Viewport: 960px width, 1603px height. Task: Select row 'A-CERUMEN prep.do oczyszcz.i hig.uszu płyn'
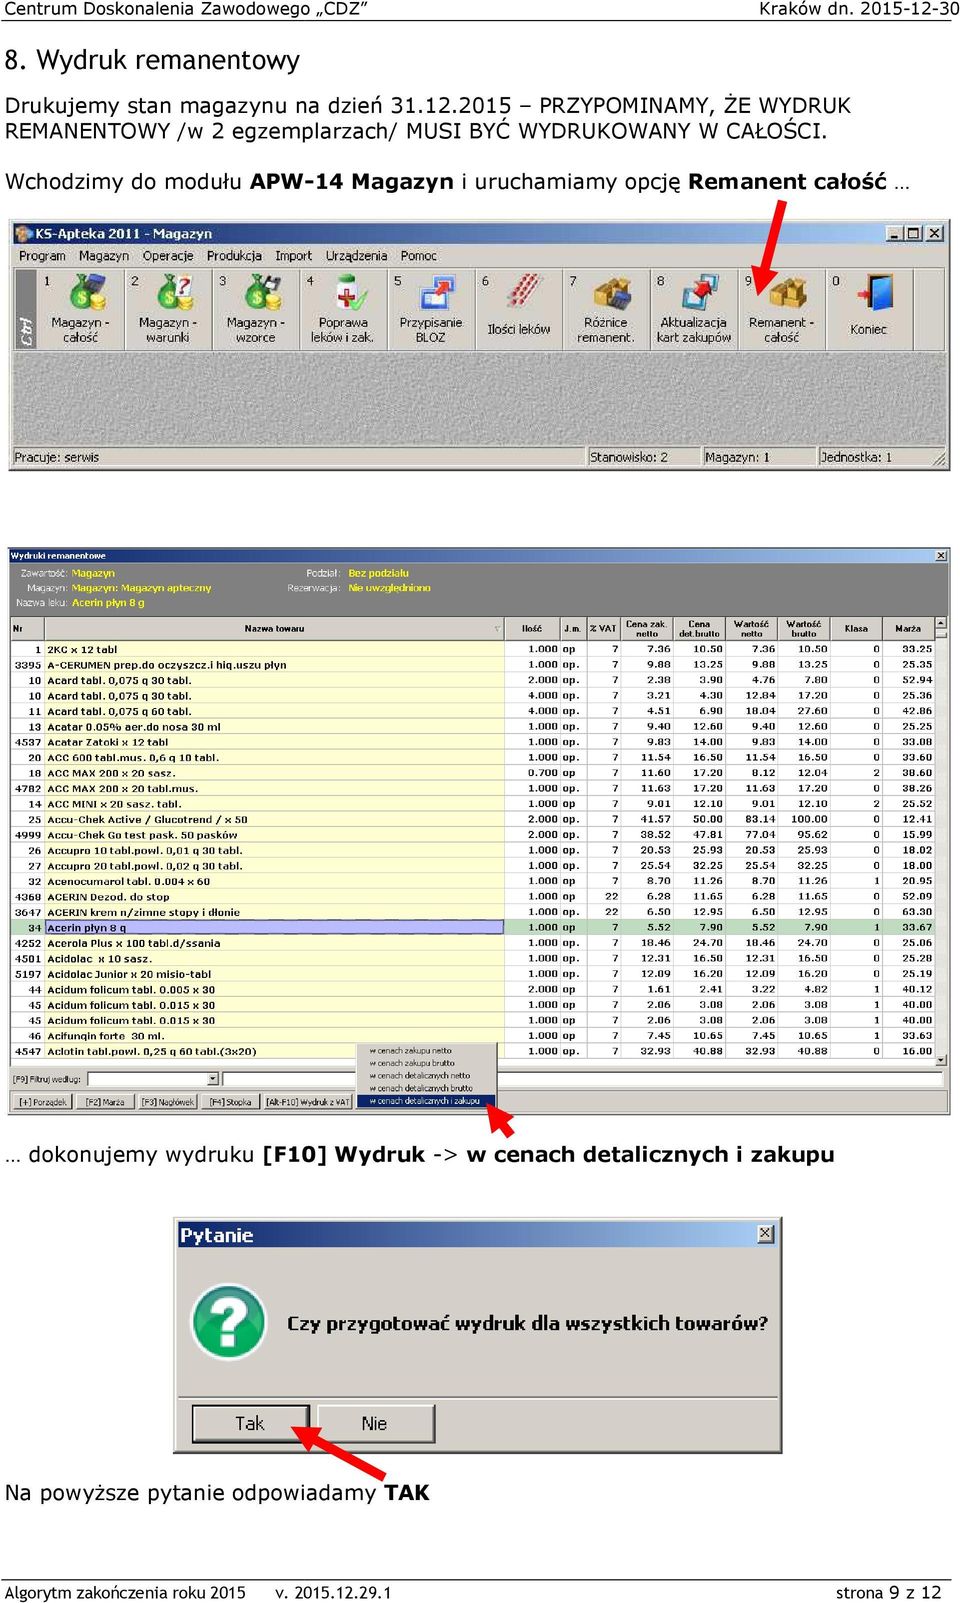tap(473, 665)
